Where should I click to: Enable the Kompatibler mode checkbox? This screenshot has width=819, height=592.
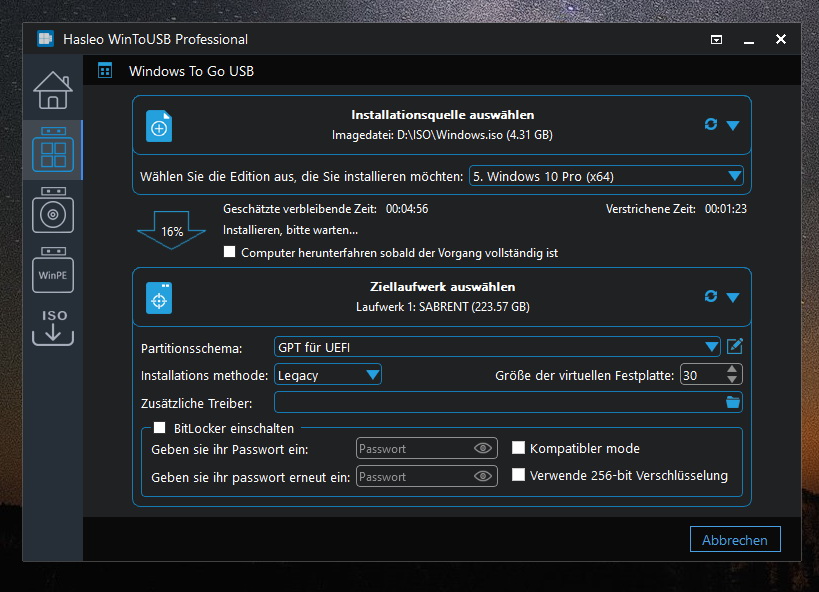[x=518, y=448]
